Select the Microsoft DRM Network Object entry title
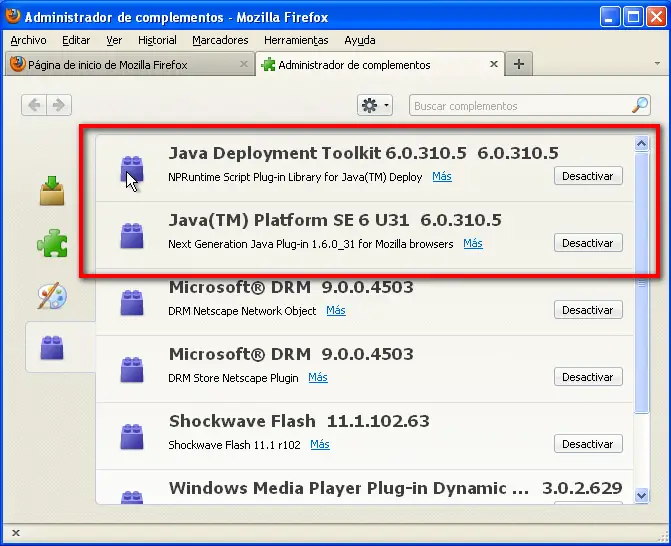 click(x=291, y=287)
